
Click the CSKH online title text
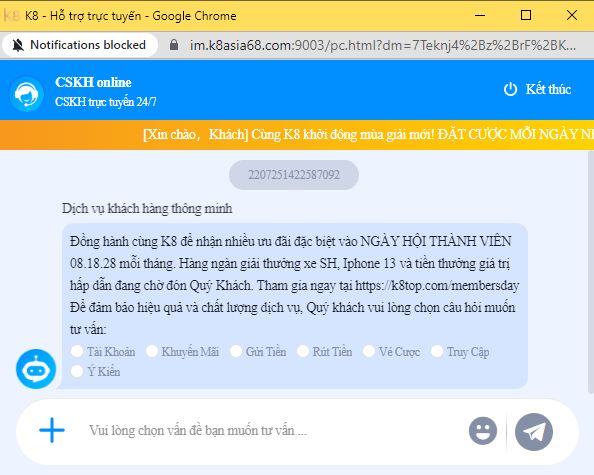(93, 82)
